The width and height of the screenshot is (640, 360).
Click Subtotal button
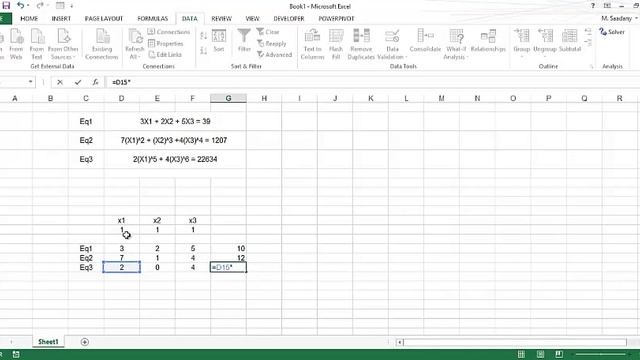(x=570, y=40)
